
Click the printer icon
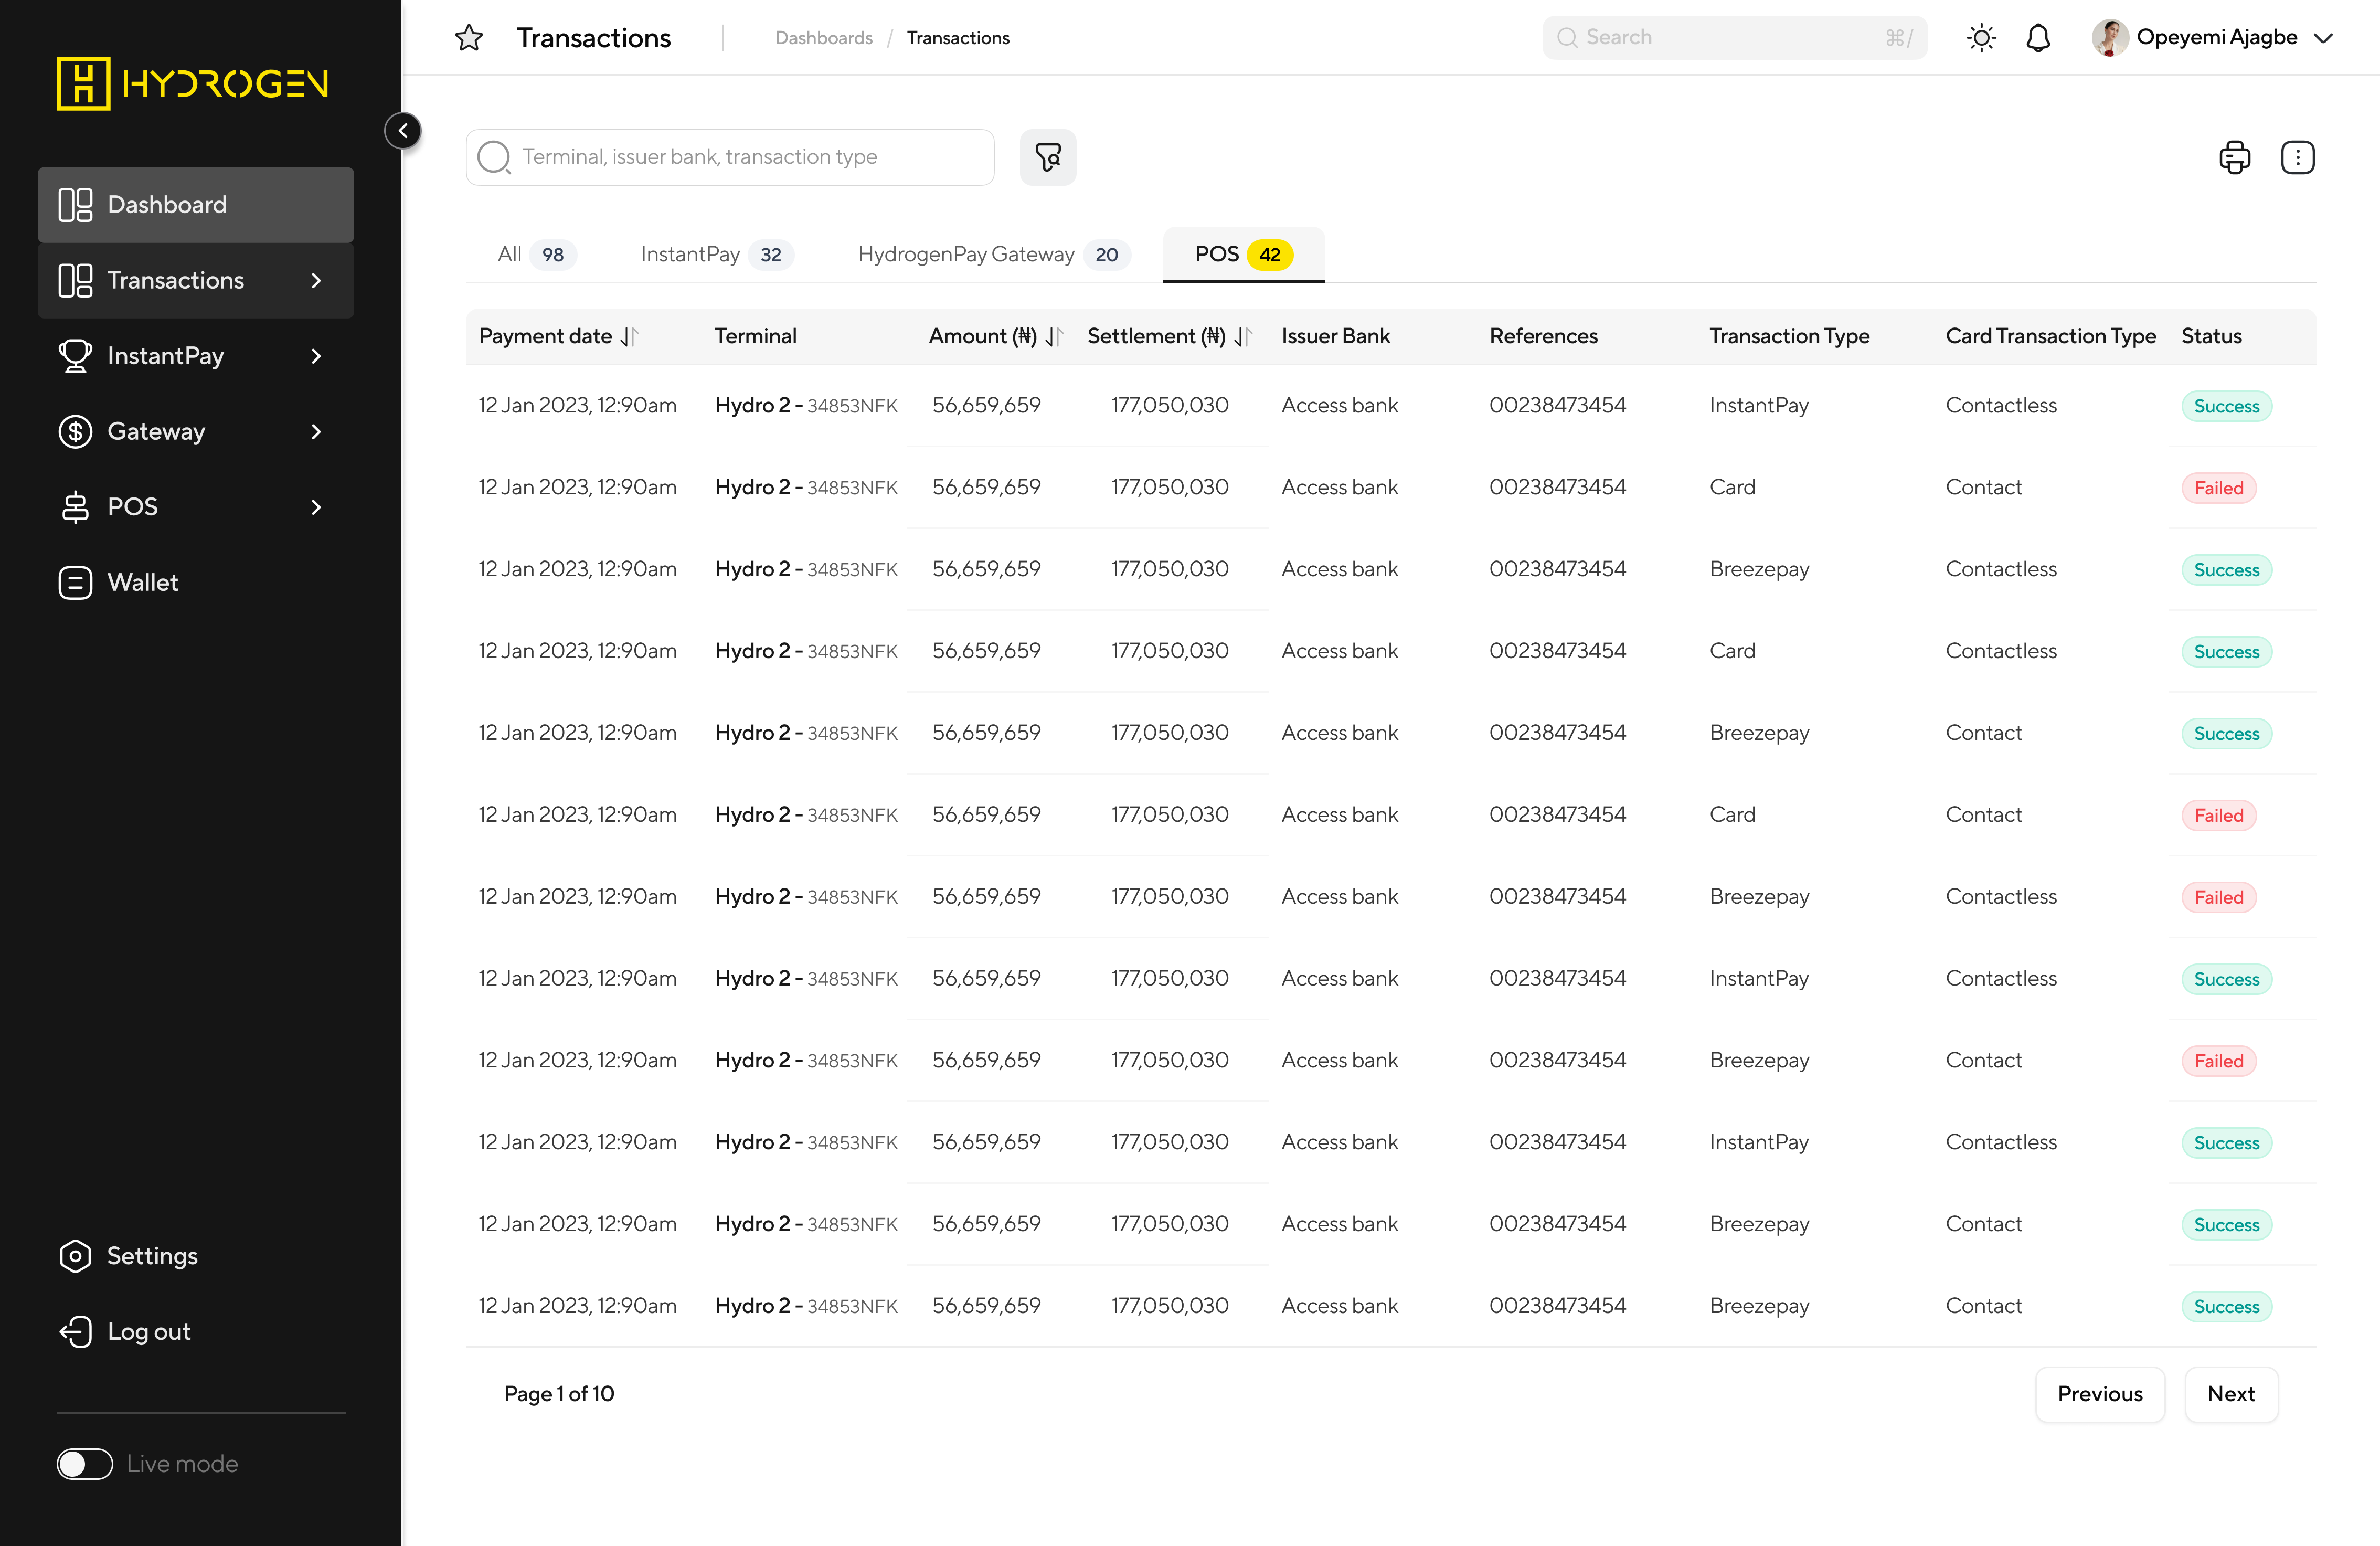[x=2234, y=157]
